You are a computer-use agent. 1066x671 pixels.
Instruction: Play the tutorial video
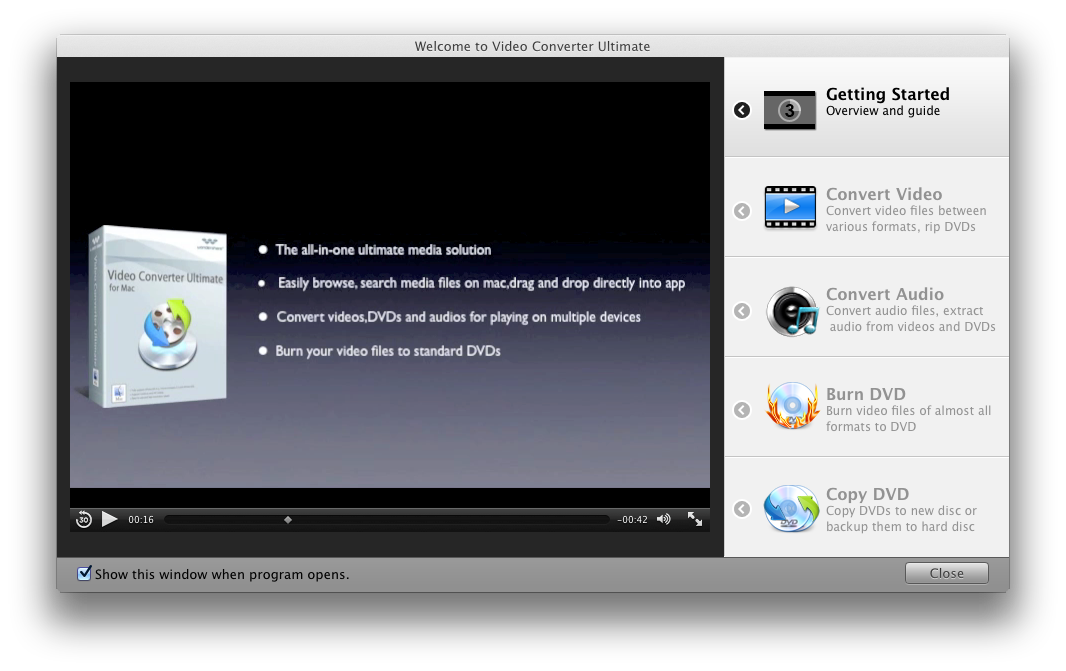click(107, 519)
